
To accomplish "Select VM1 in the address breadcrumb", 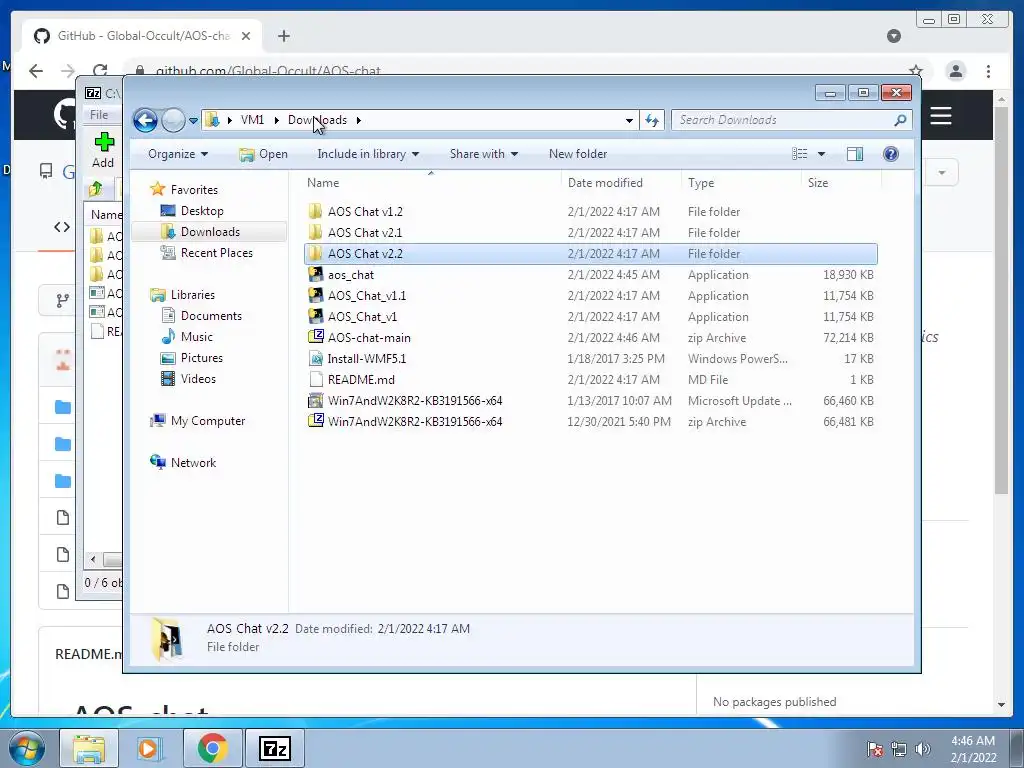I will (252, 120).
